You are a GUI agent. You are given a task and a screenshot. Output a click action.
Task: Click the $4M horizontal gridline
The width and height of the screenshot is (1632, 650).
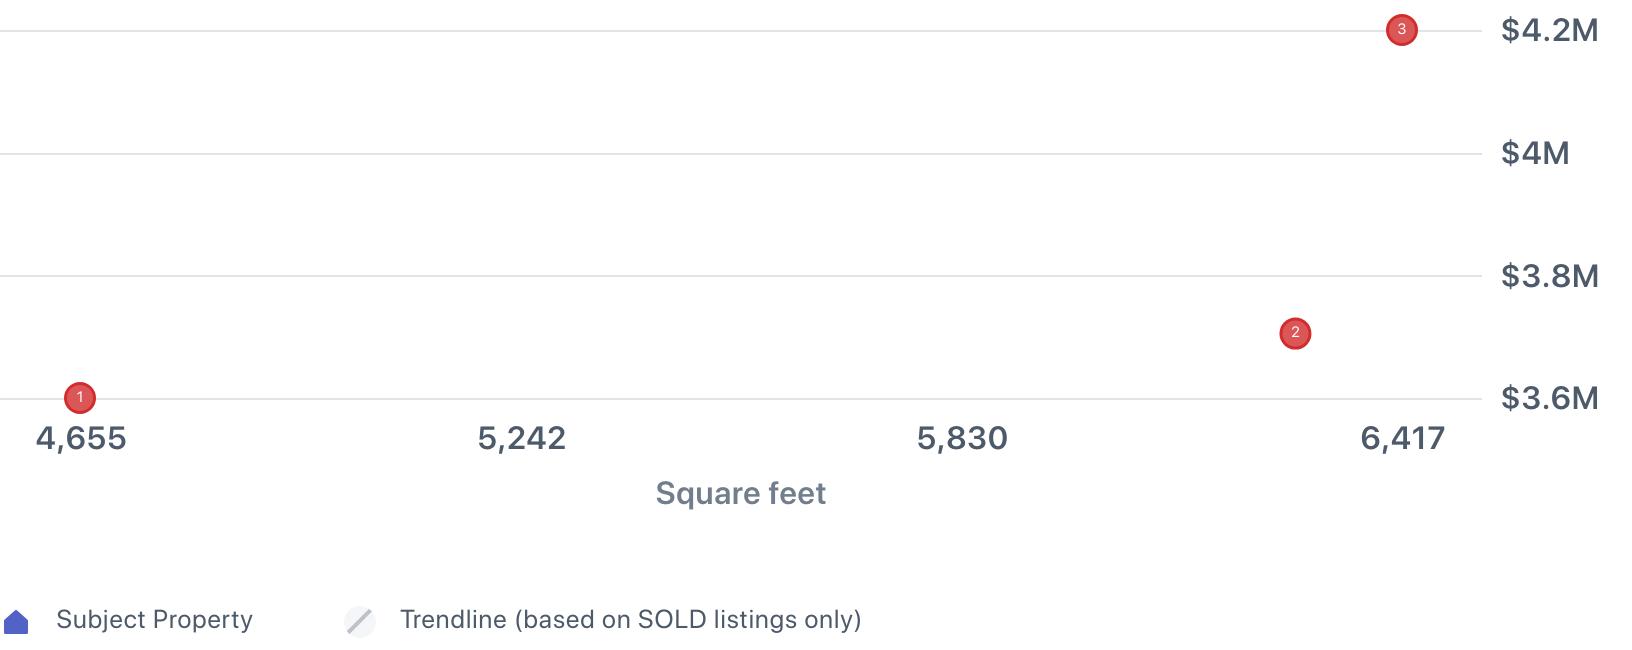740,154
